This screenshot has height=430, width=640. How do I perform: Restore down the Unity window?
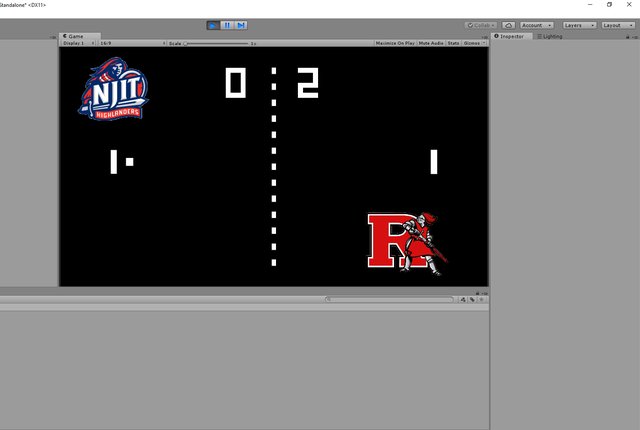click(609, 4)
